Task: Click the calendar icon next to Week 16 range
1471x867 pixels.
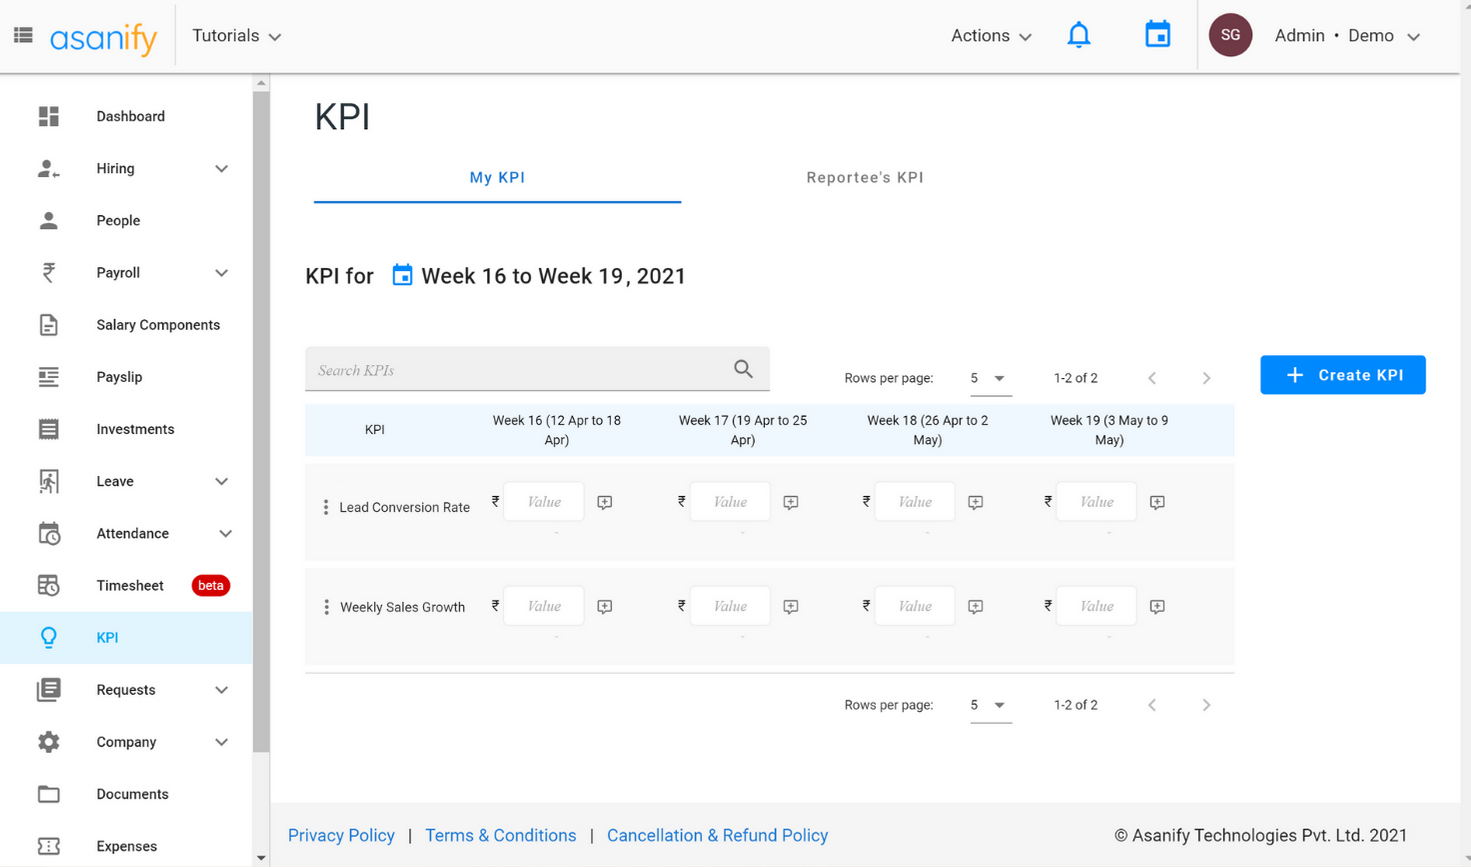Action: pyautogui.click(x=402, y=275)
